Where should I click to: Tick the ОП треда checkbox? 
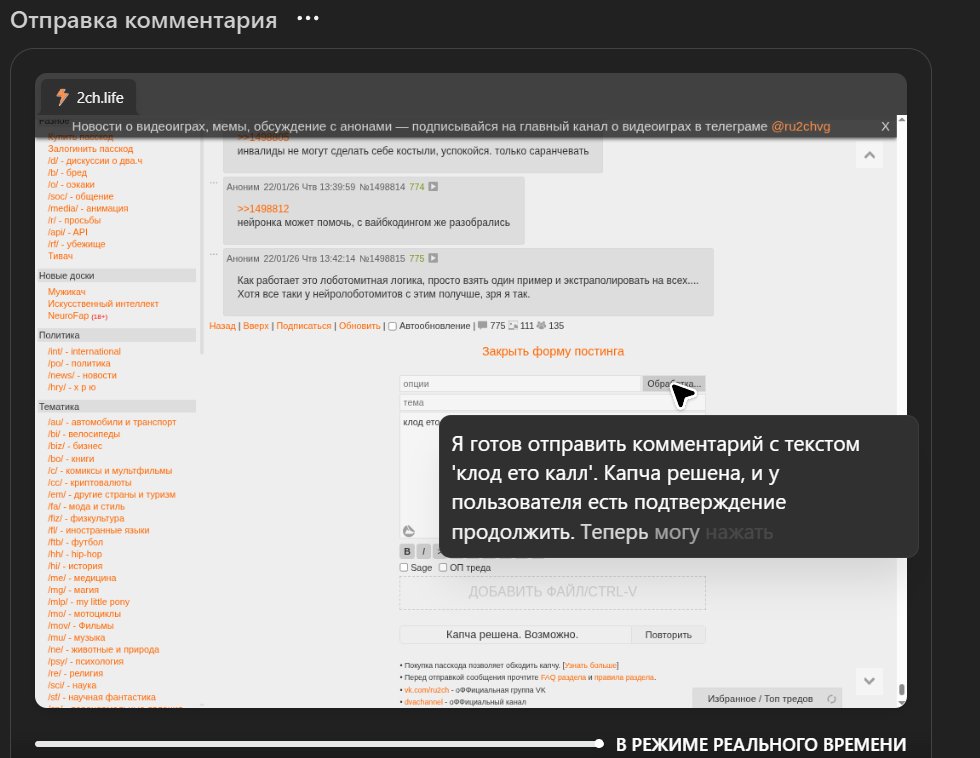pos(443,567)
